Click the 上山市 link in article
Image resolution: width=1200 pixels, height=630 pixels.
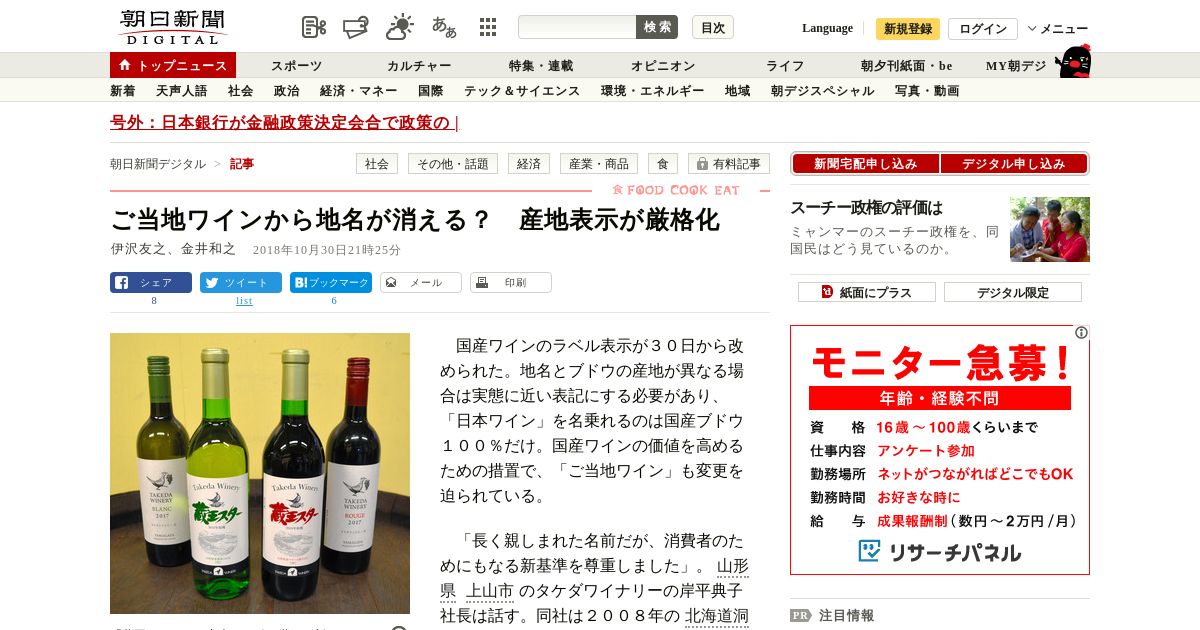point(490,590)
